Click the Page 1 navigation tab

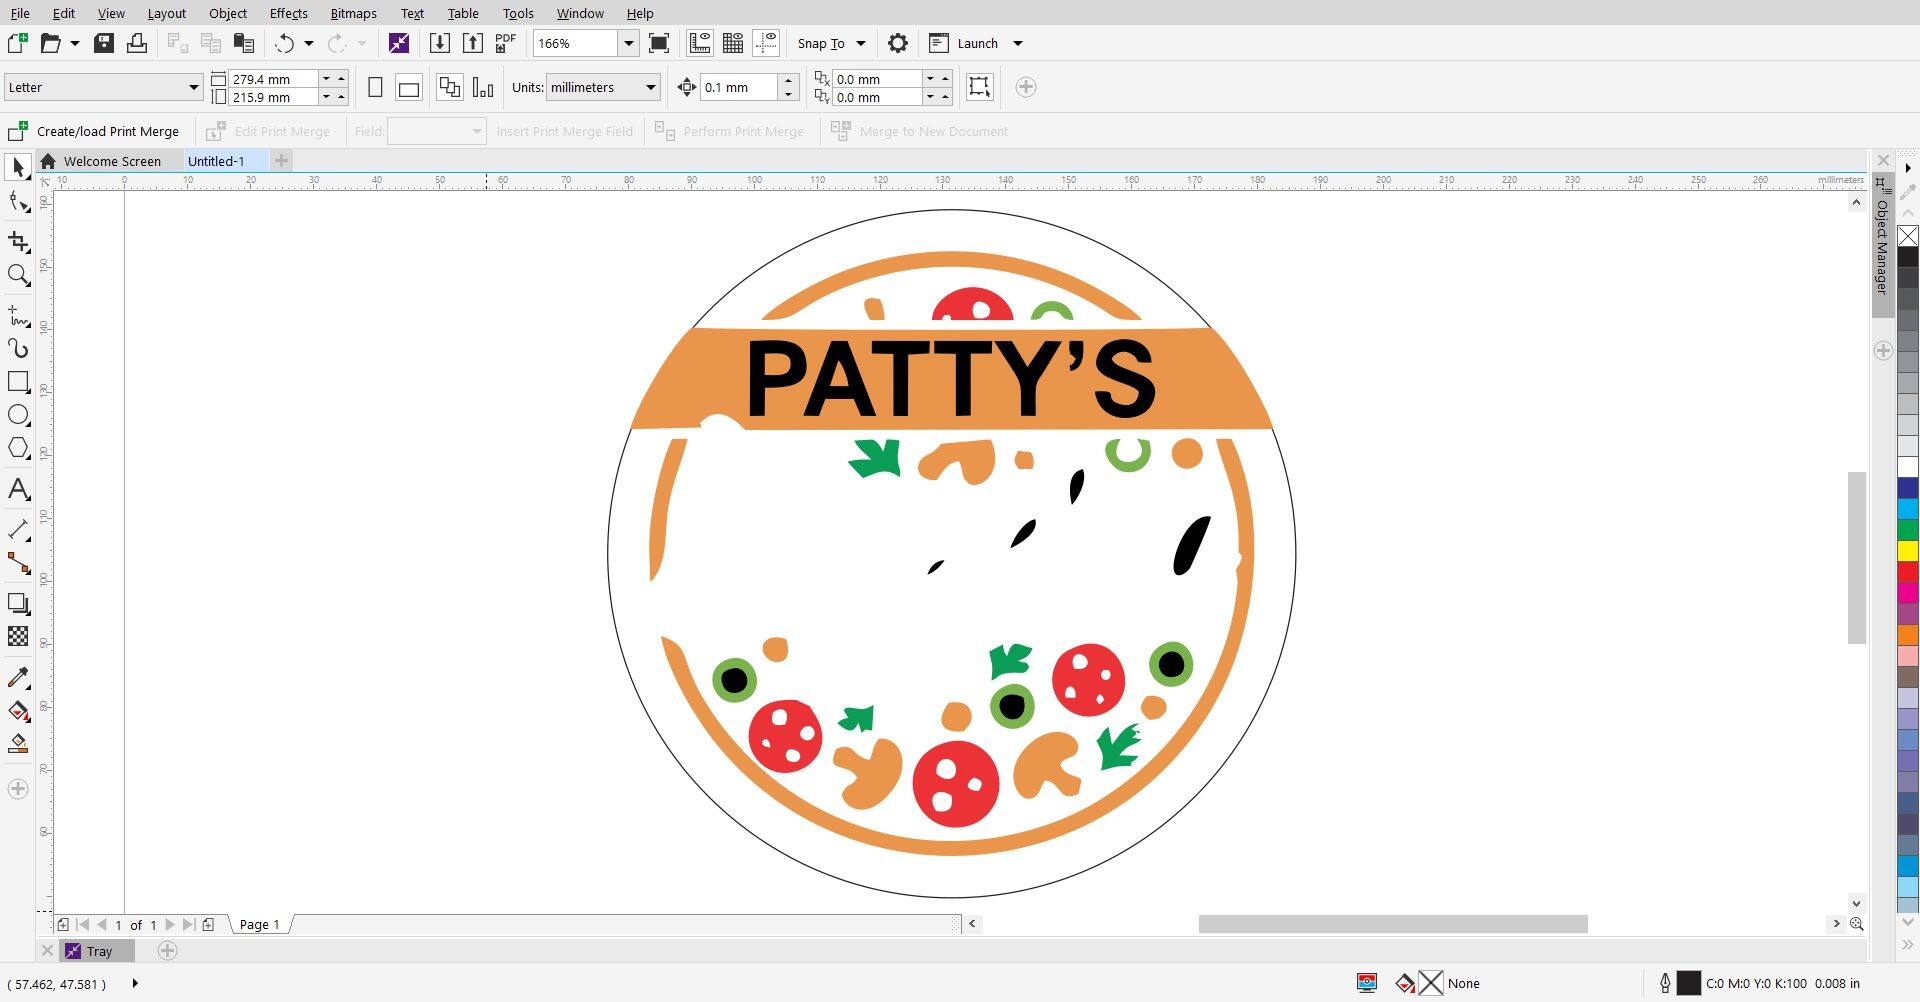coord(258,924)
